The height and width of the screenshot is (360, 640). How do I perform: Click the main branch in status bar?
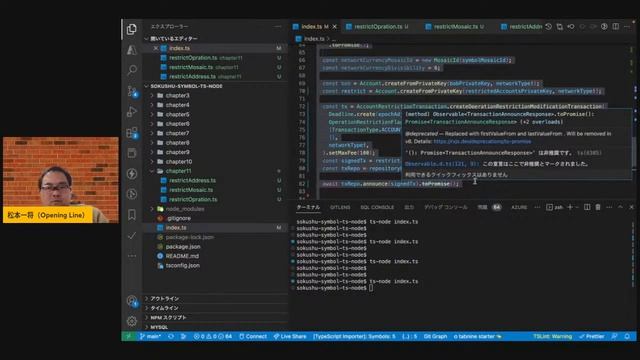click(x=150, y=336)
